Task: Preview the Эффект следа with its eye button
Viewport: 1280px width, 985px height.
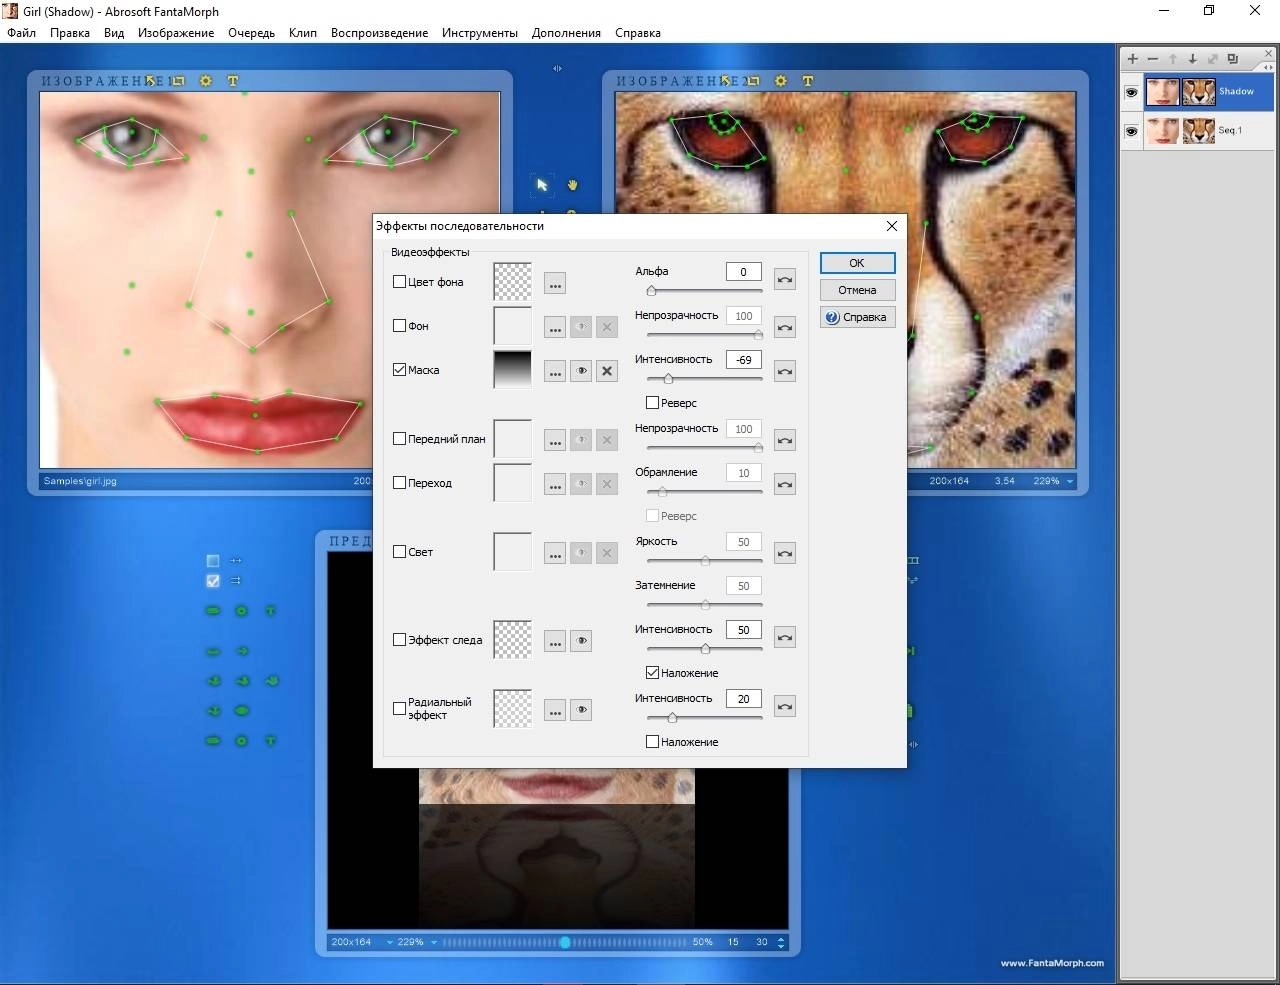Action: 581,641
